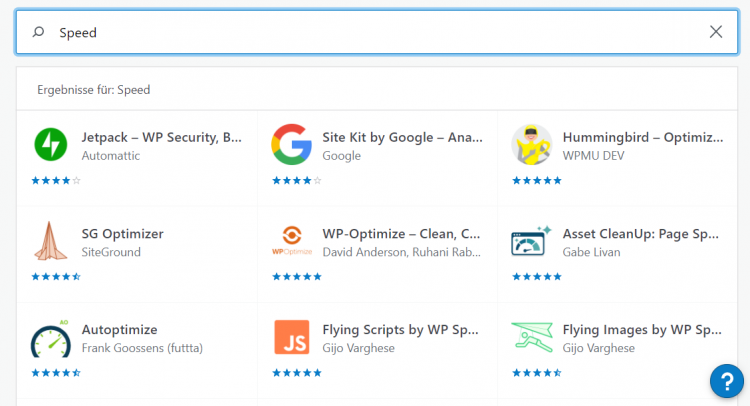Focus the search field containing Speed
Screen dimensions: 750x406
pyautogui.click(x=377, y=32)
